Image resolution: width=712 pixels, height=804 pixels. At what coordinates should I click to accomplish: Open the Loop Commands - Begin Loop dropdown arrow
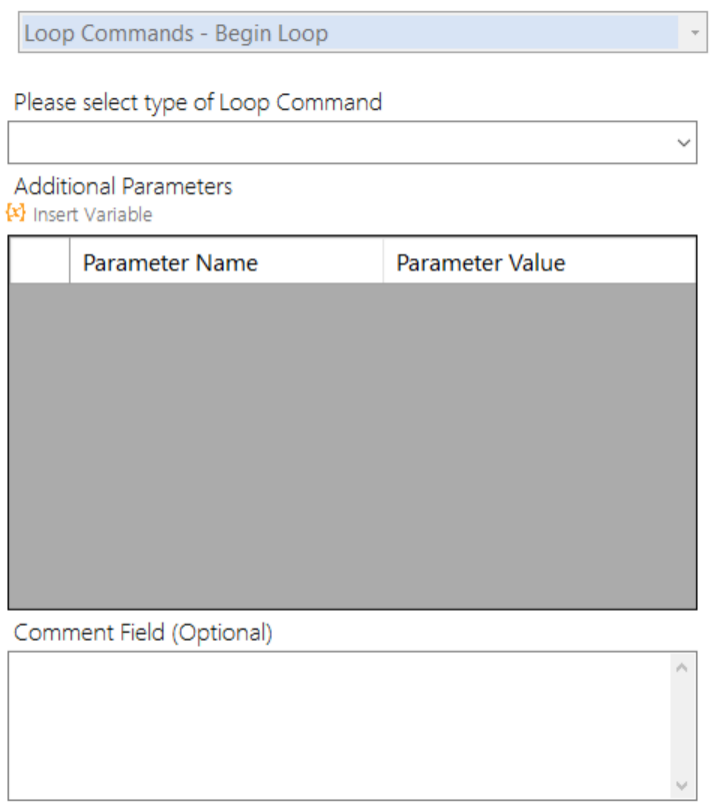click(694, 33)
